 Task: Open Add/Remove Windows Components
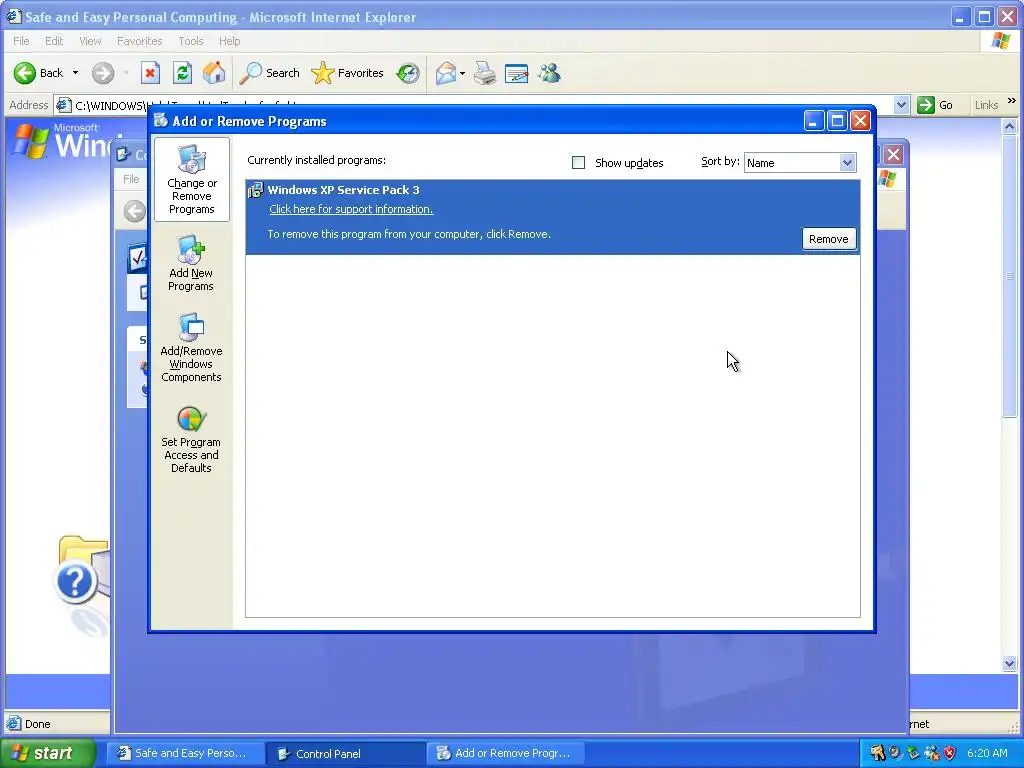coord(191,347)
